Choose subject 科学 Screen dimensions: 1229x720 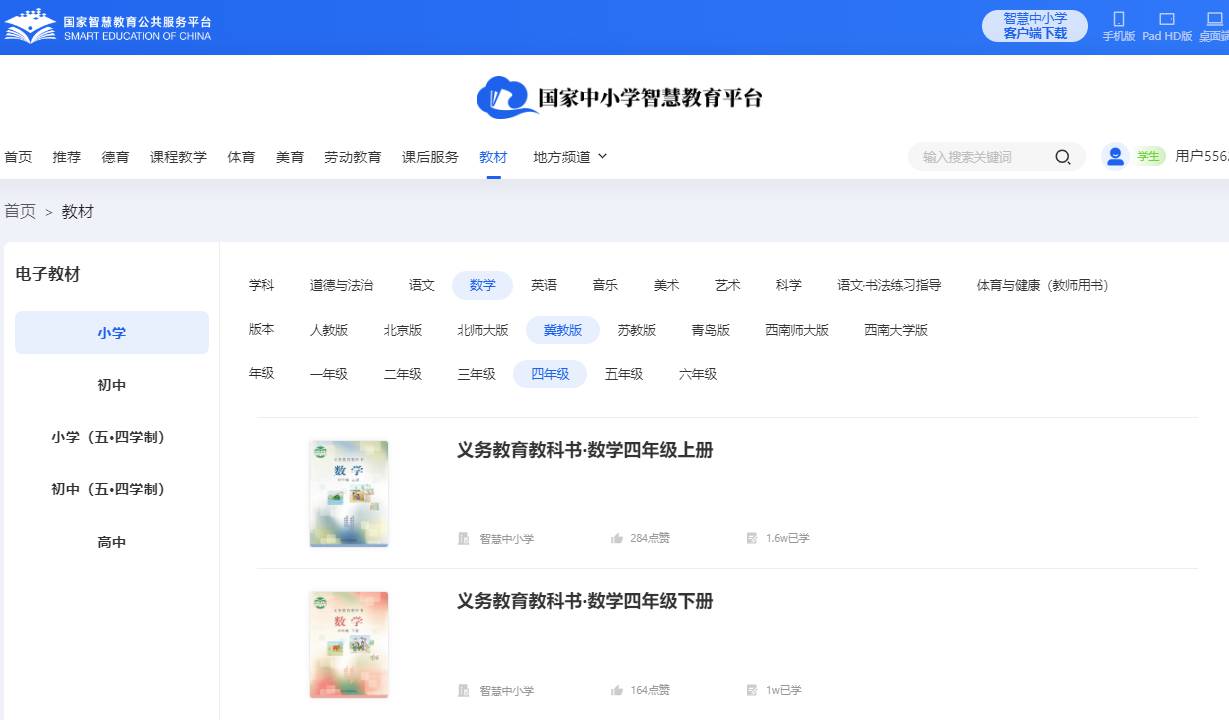click(789, 285)
